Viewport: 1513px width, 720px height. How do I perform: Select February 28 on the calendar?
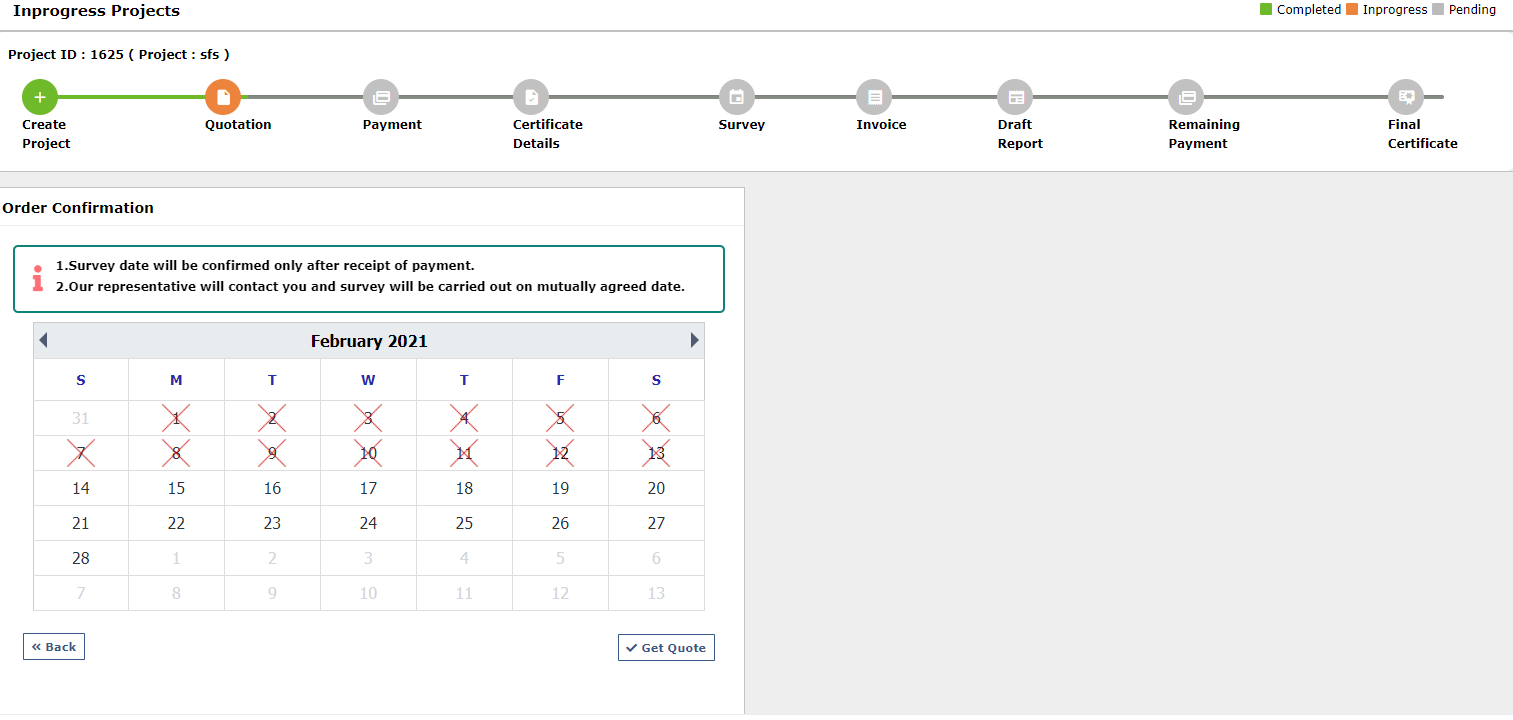coord(81,558)
